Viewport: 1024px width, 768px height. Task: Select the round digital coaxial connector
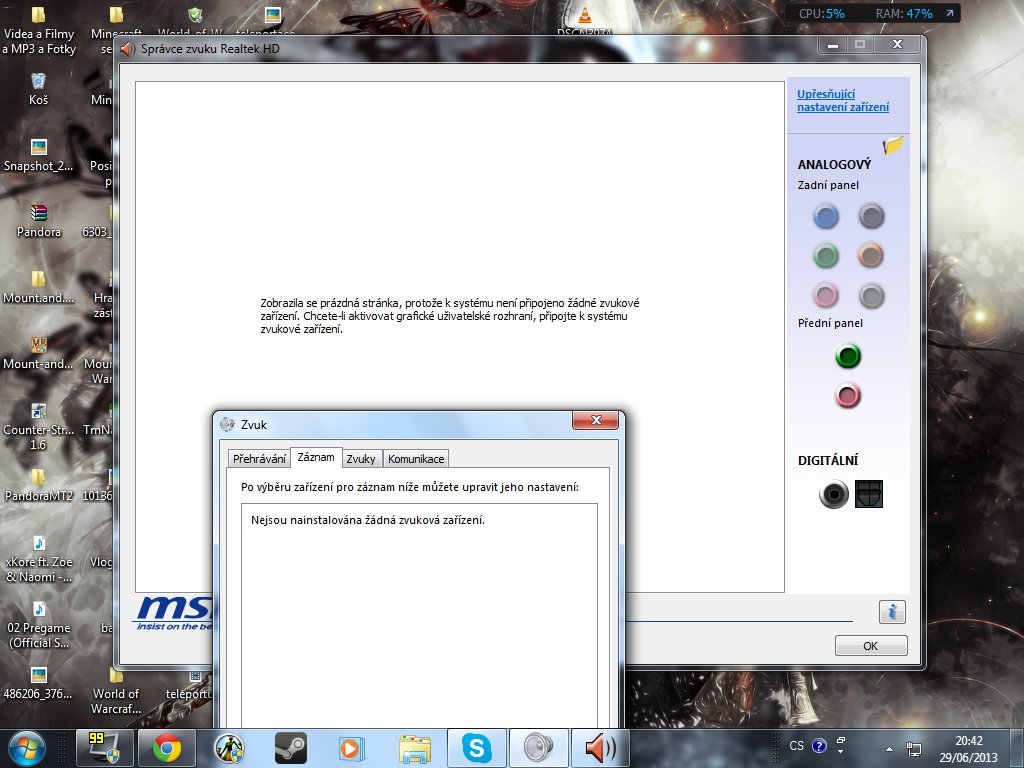833,494
